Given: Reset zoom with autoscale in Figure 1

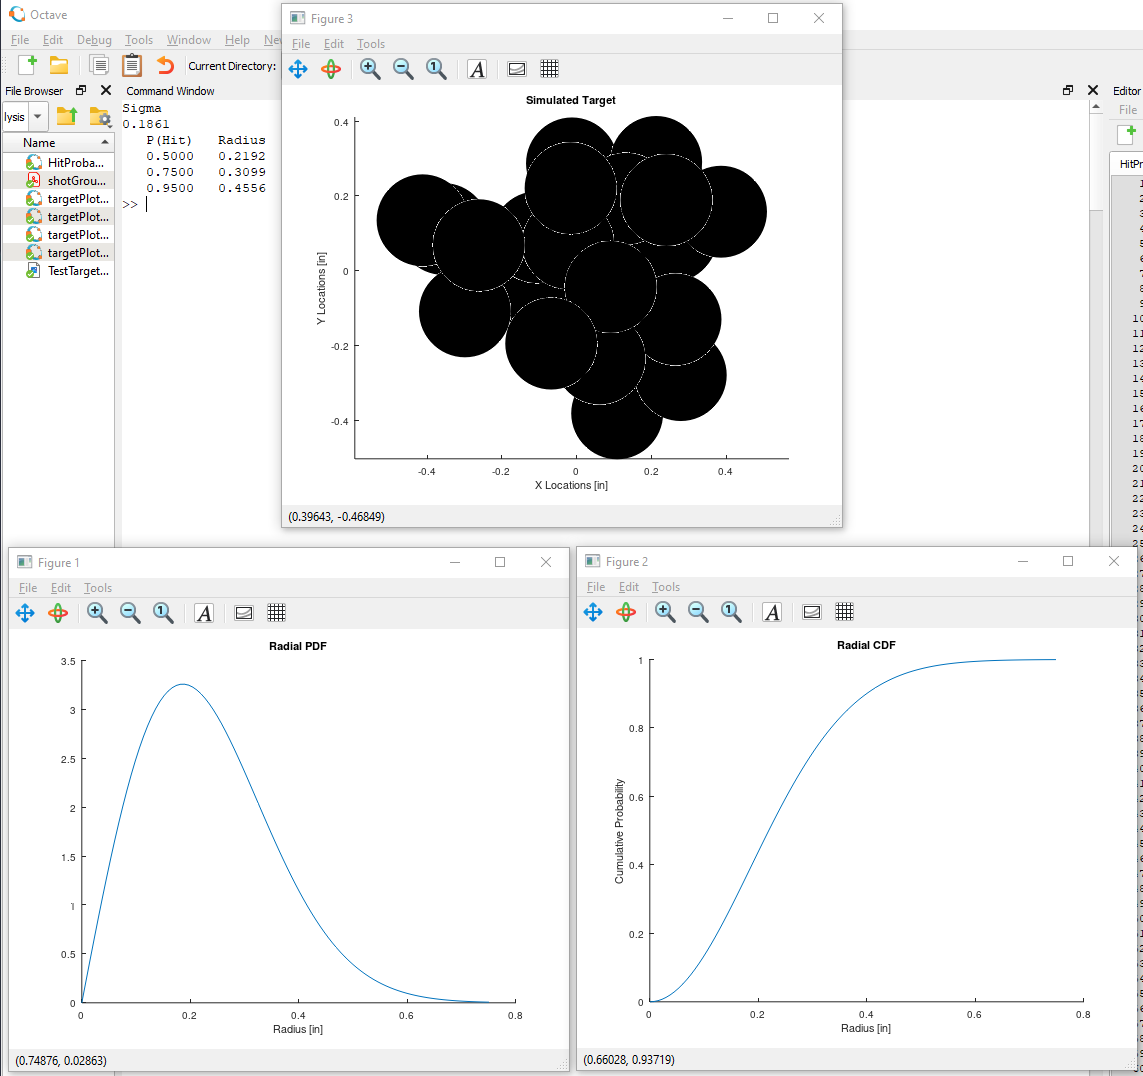Looking at the screenshot, I should (x=163, y=613).
